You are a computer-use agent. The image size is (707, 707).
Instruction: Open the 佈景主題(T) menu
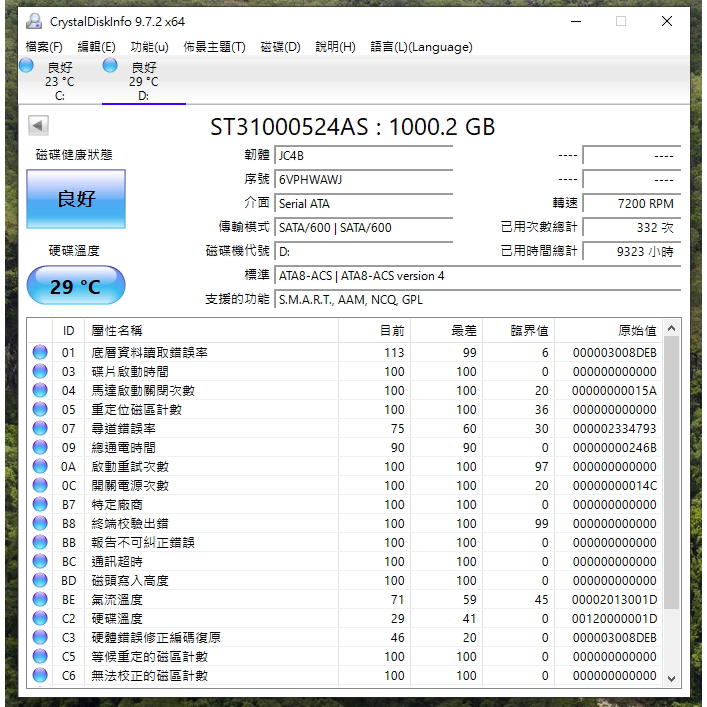click(214, 47)
